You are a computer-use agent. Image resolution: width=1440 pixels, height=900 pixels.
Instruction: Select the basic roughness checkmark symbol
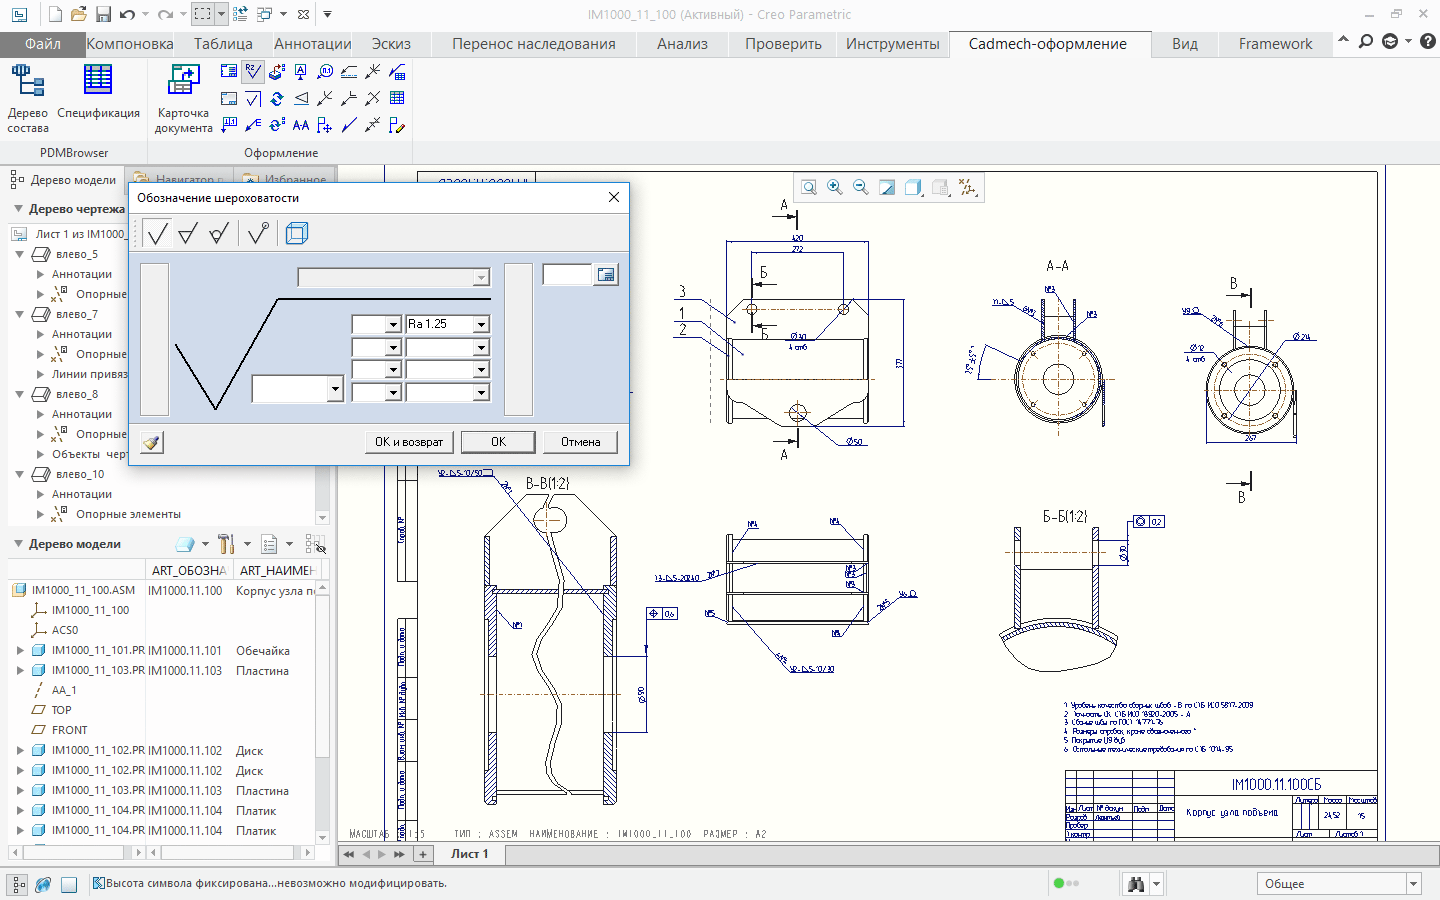[x=157, y=234]
